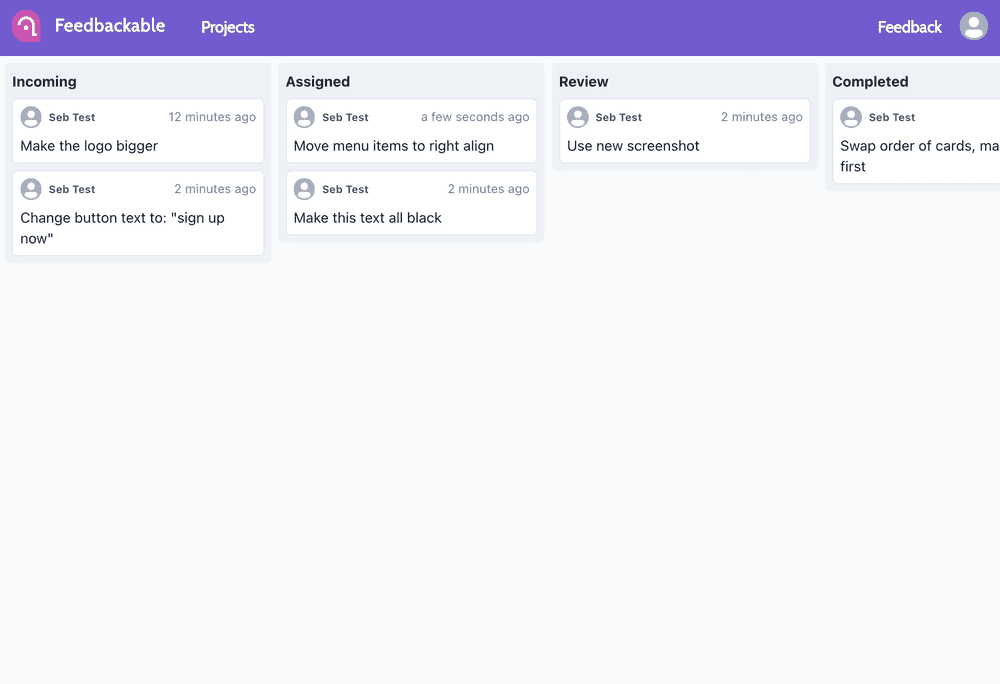This screenshot has height=684, width=1000.
Task: Open the user profile avatar menu
Action: 973,26
